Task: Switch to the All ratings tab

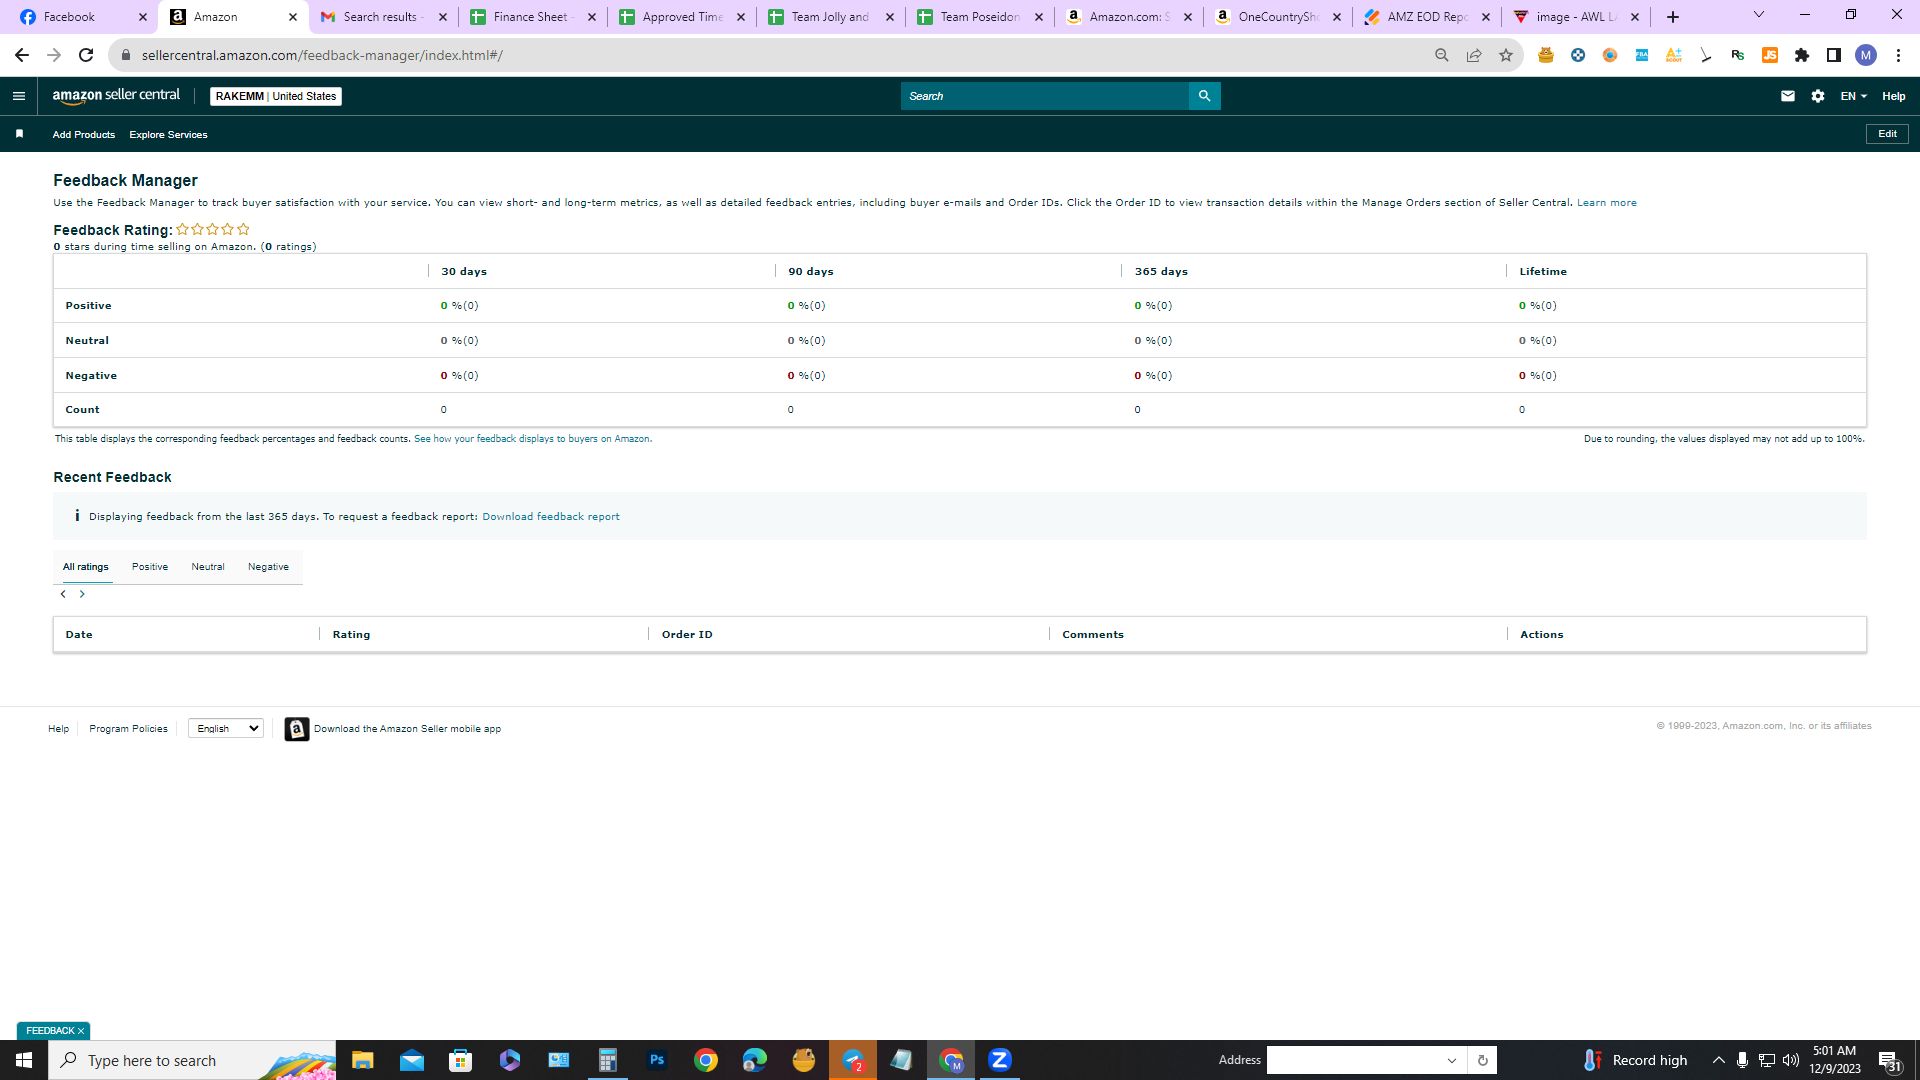Action: pyautogui.click(x=86, y=567)
